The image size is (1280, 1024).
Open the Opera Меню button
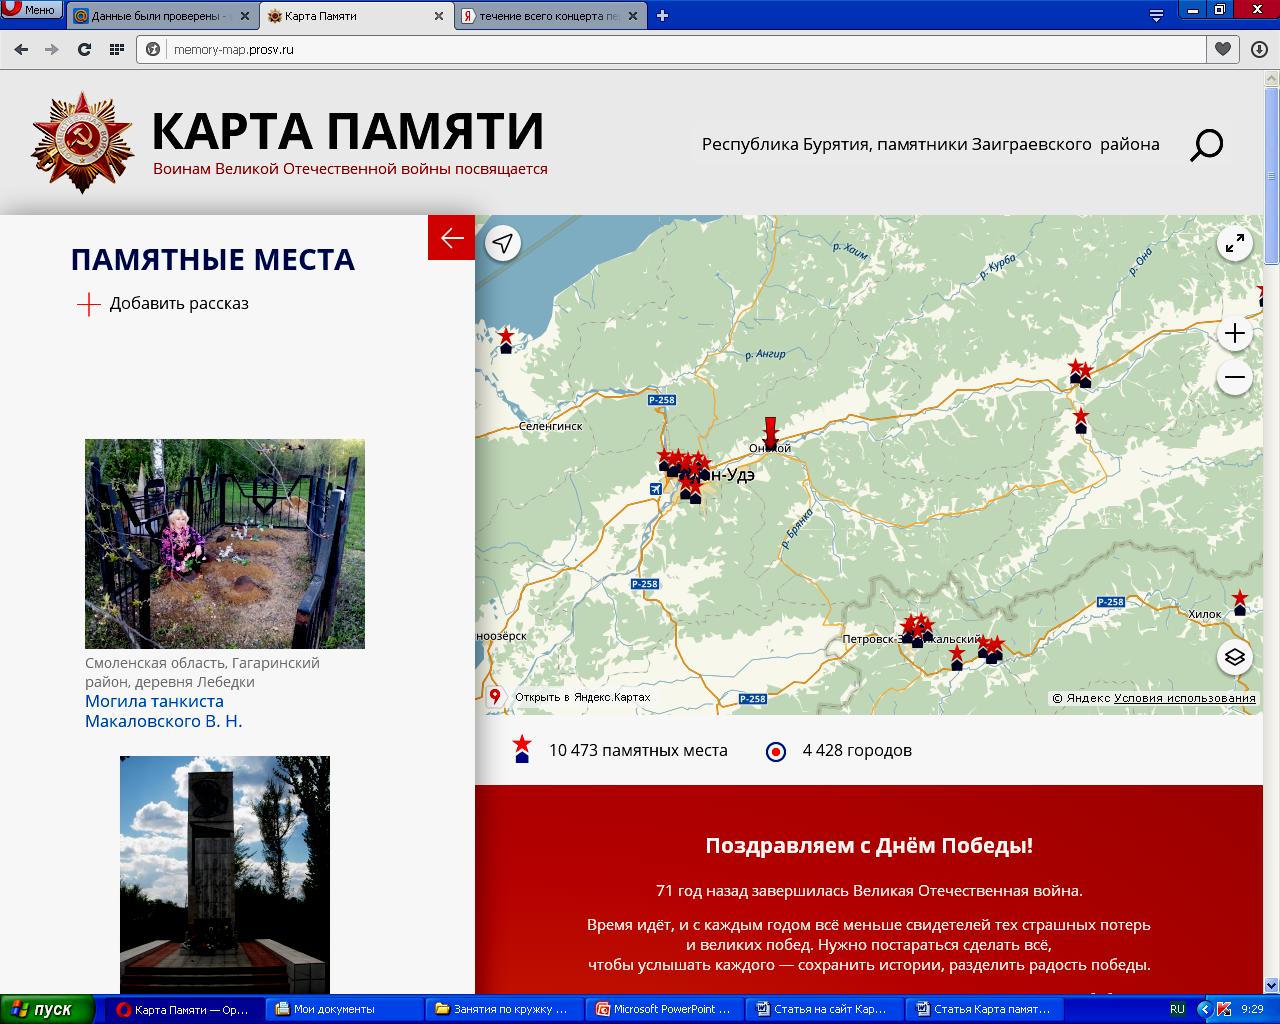click(x=31, y=9)
